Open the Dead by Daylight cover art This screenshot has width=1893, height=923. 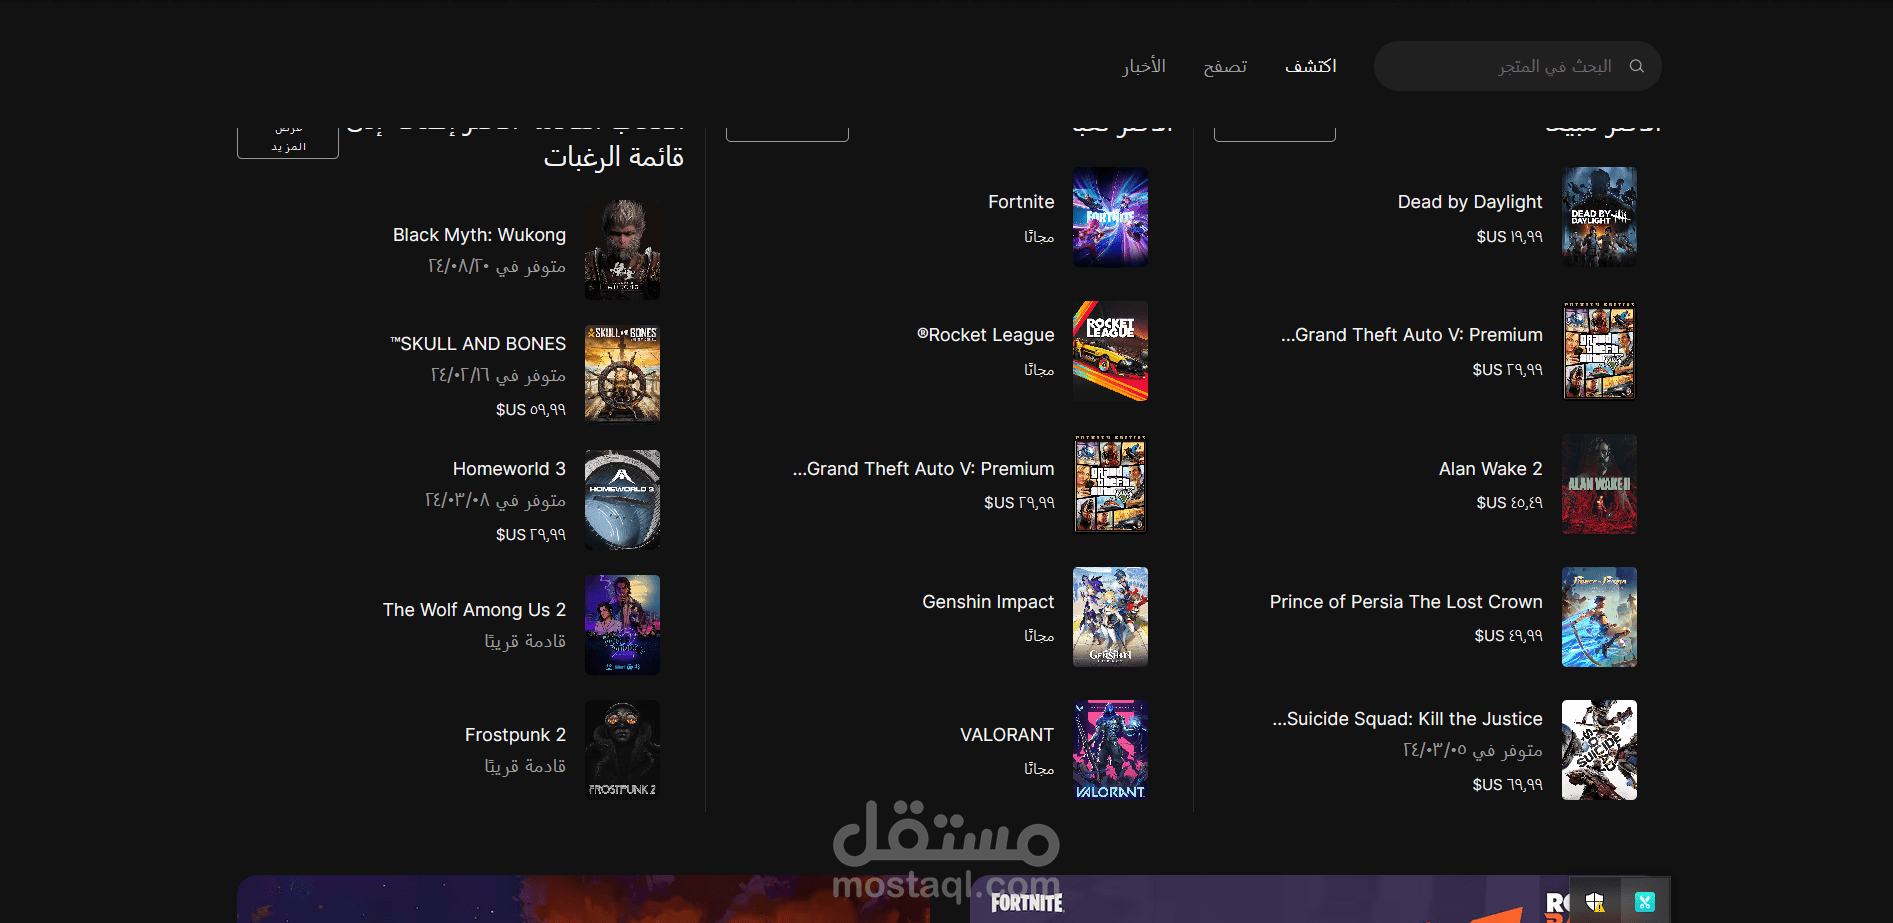coord(1599,217)
